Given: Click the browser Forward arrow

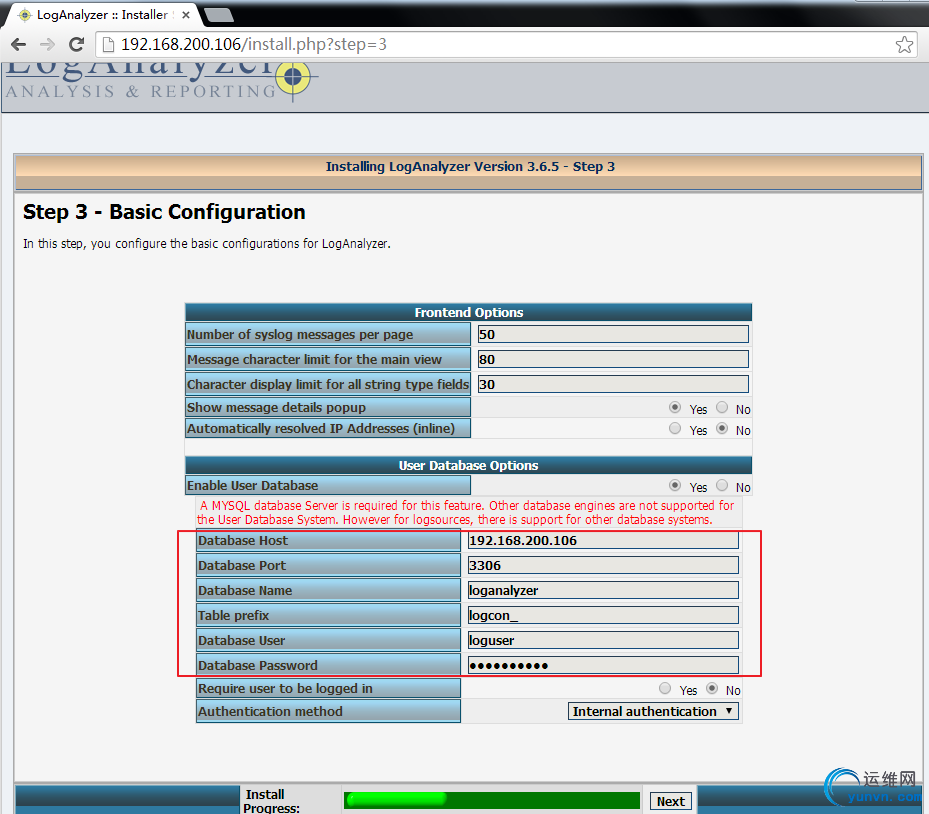Looking at the screenshot, I should [x=47, y=44].
